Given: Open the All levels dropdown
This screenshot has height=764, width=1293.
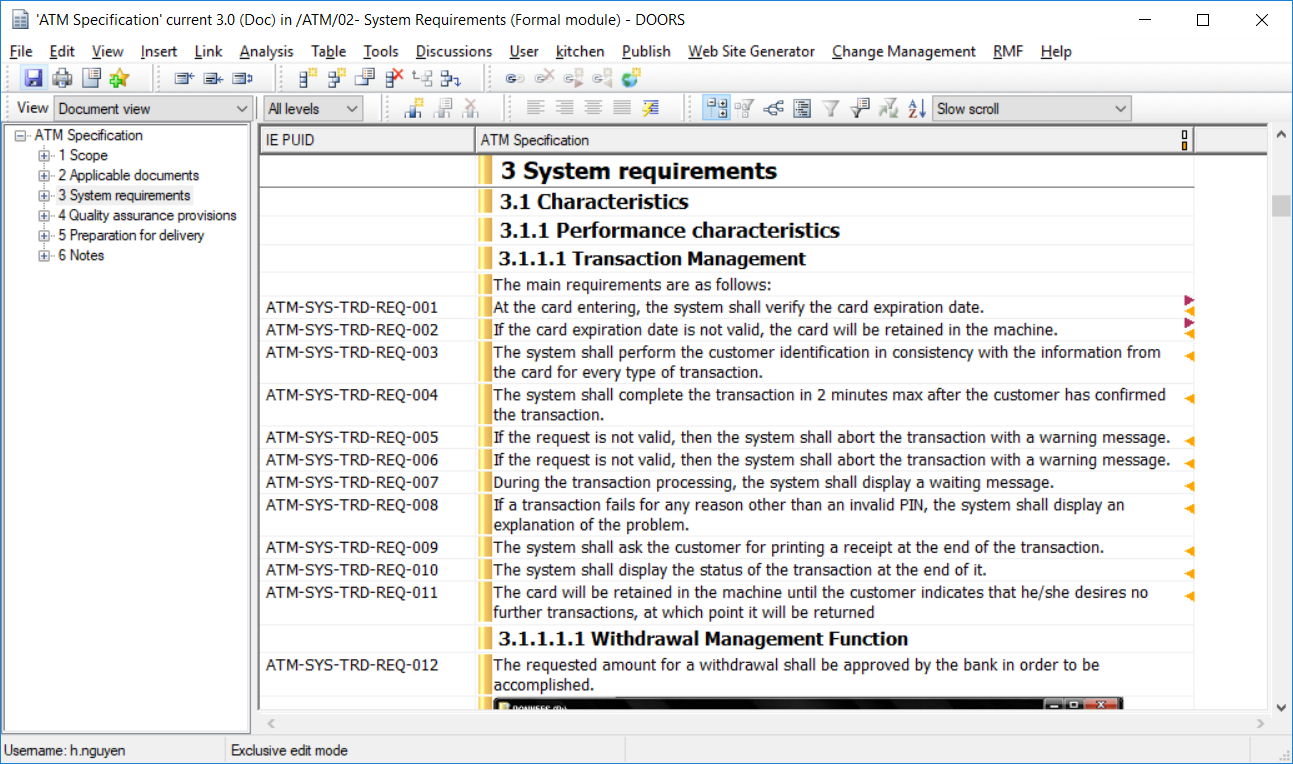Looking at the screenshot, I should tap(313, 108).
